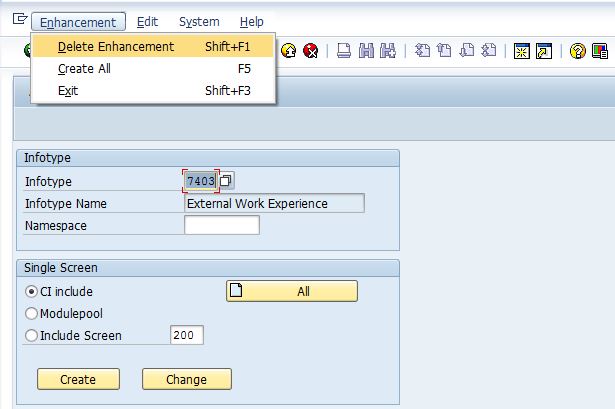Image resolution: width=615 pixels, height=409 pixels.
Task: Select the CI include radio button
Action: click(31, 292)
